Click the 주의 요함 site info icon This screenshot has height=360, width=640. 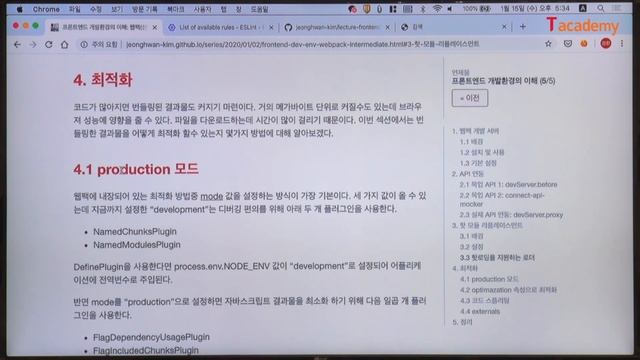pyautogui.click(x=84, y=44)
